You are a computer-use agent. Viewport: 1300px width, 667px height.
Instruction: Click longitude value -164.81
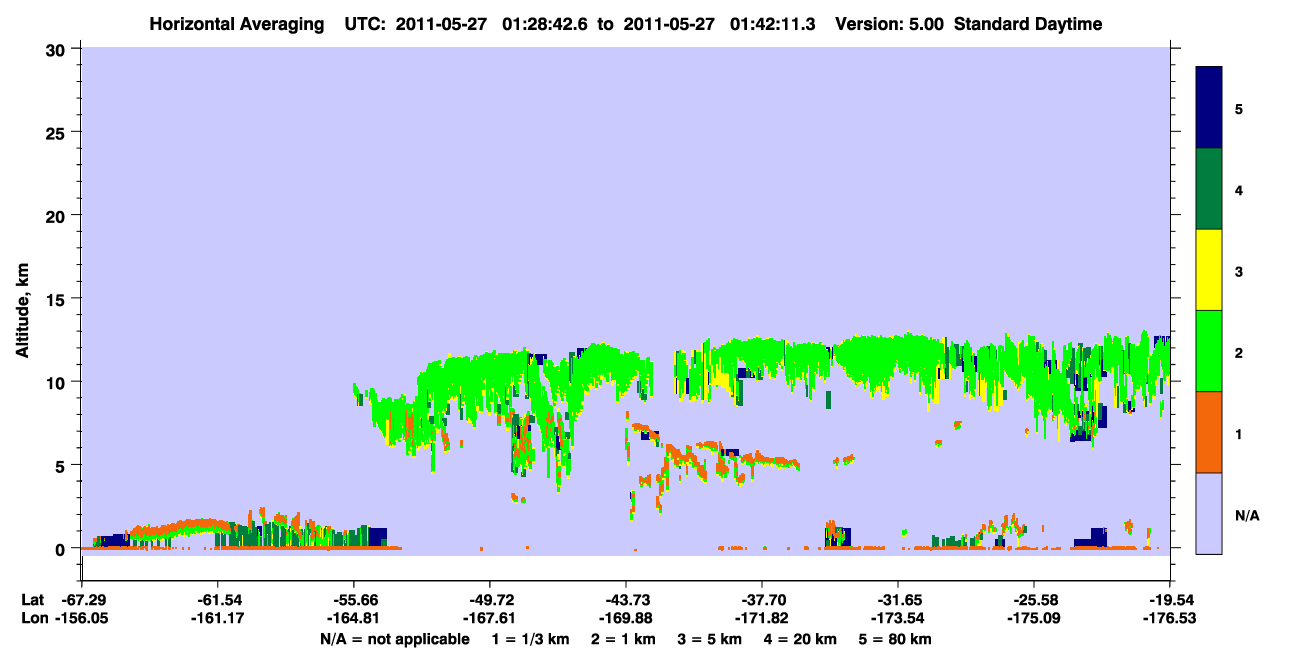click(354, 618)
